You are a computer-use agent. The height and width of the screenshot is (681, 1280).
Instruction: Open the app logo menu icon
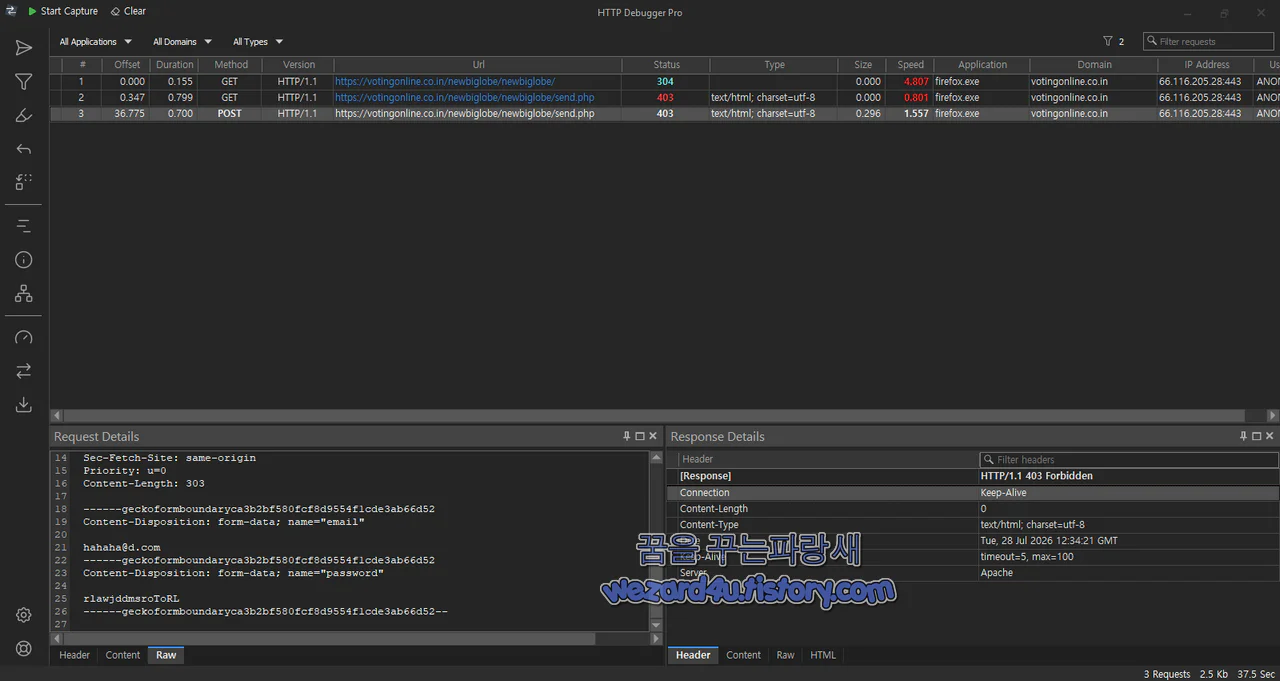tap(9, 11)
